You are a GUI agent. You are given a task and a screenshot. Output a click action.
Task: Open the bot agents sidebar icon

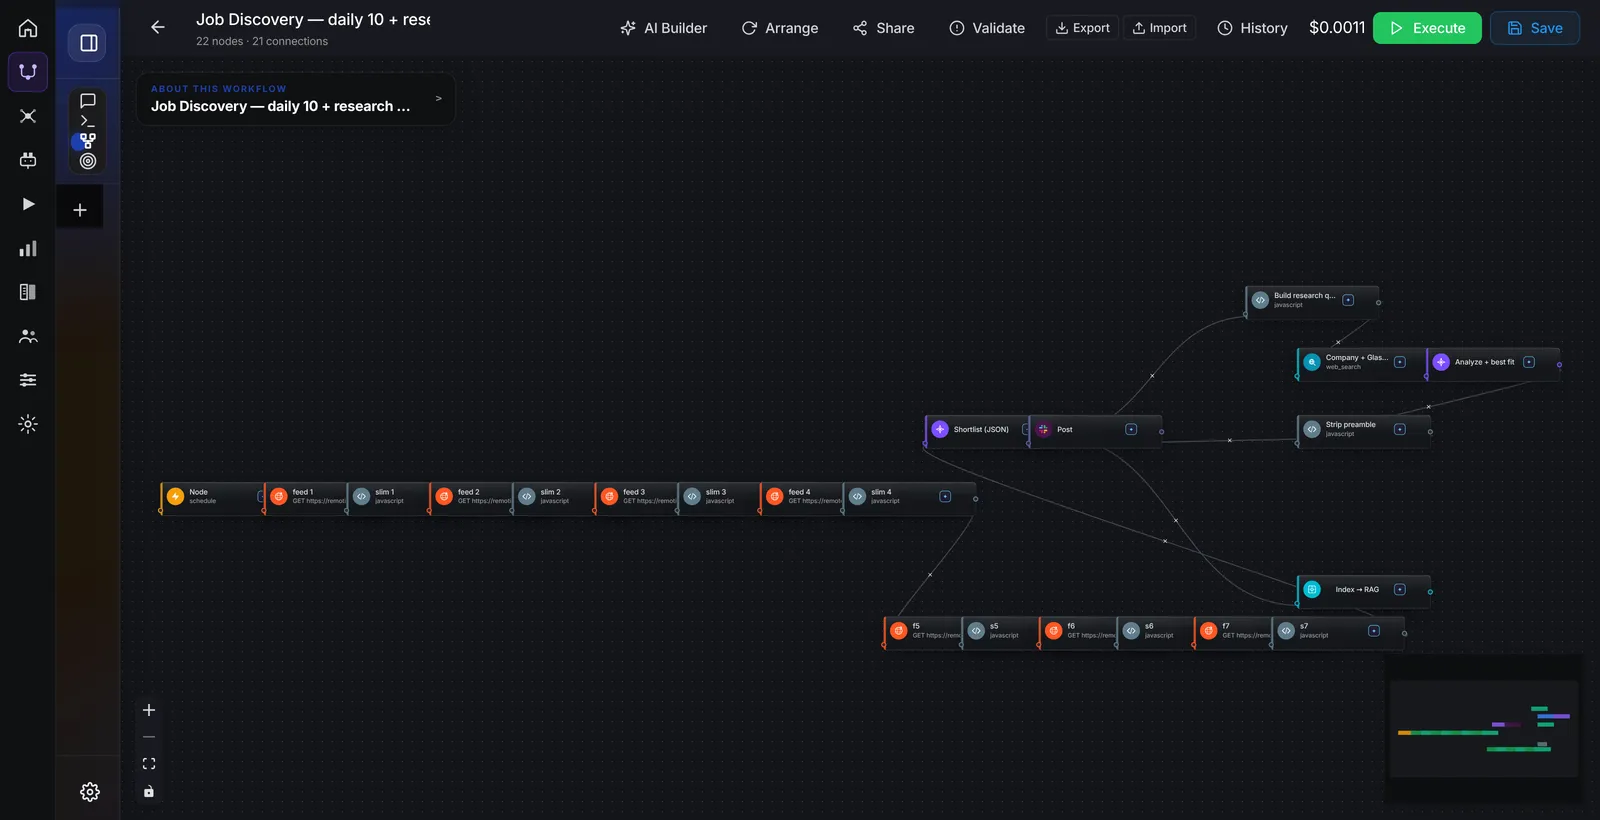pyautogui.click(x=28, y=160)
